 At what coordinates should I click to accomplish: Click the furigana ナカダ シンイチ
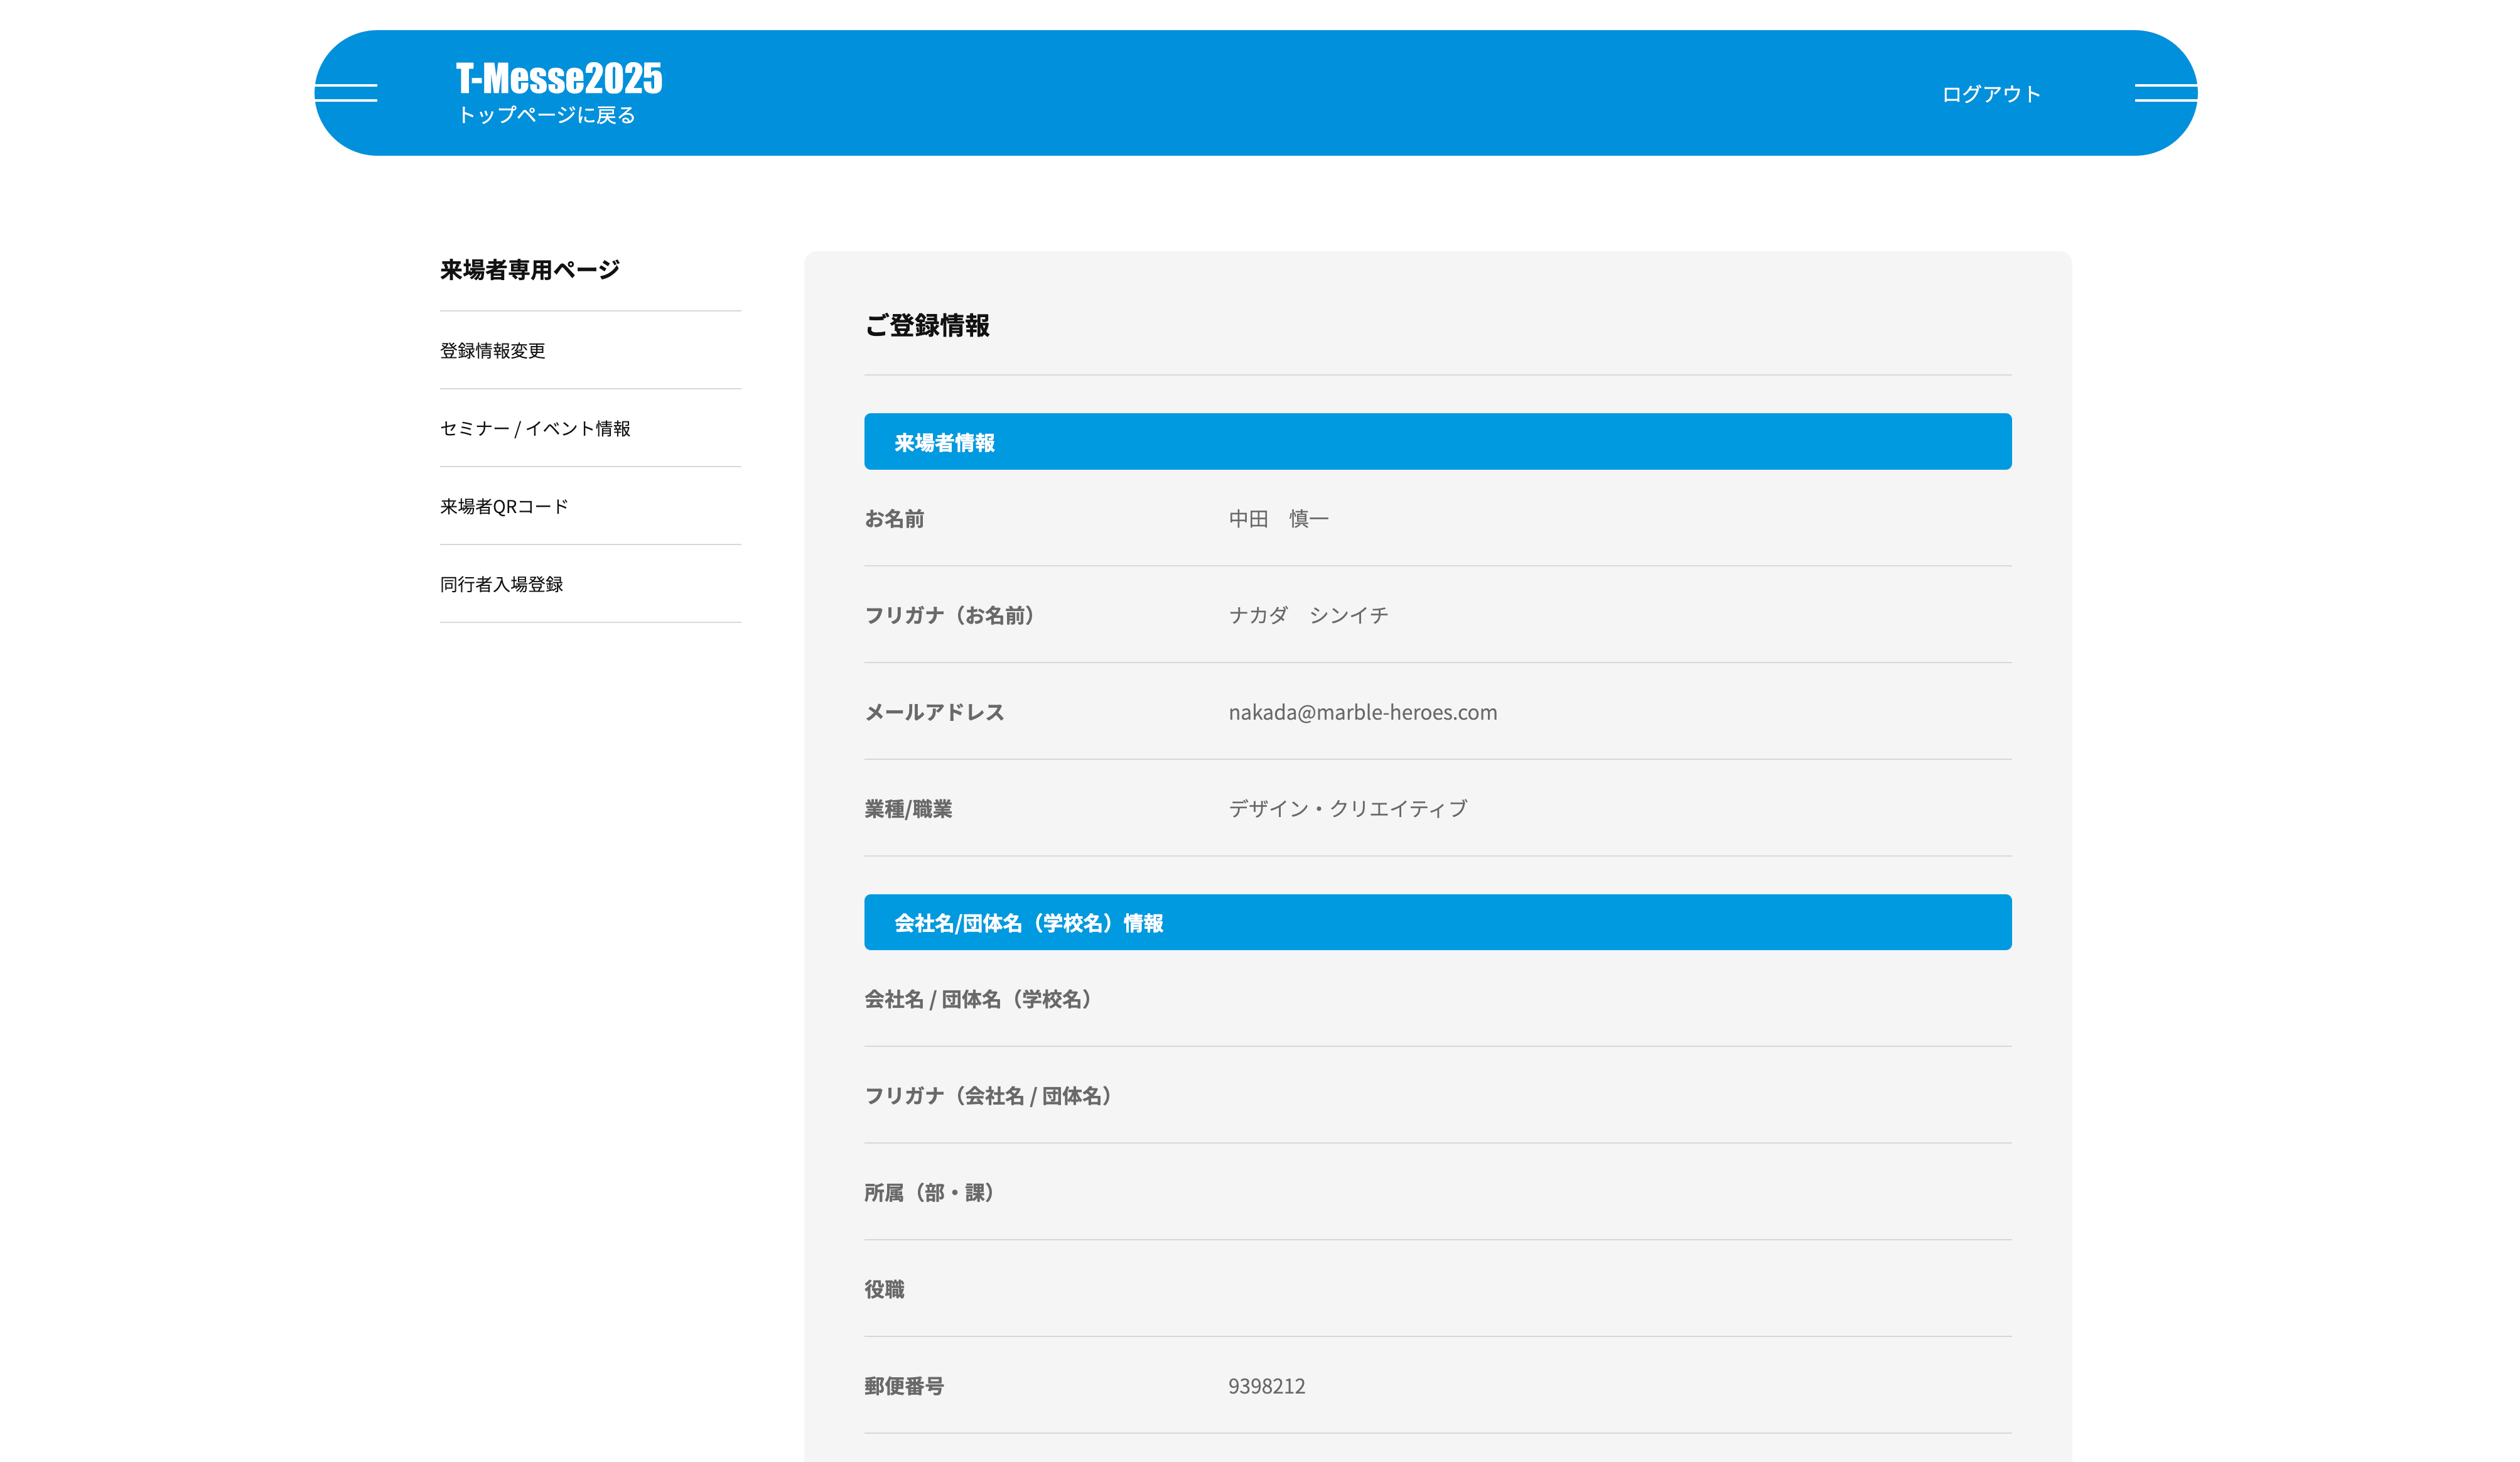pos(1308,616)
